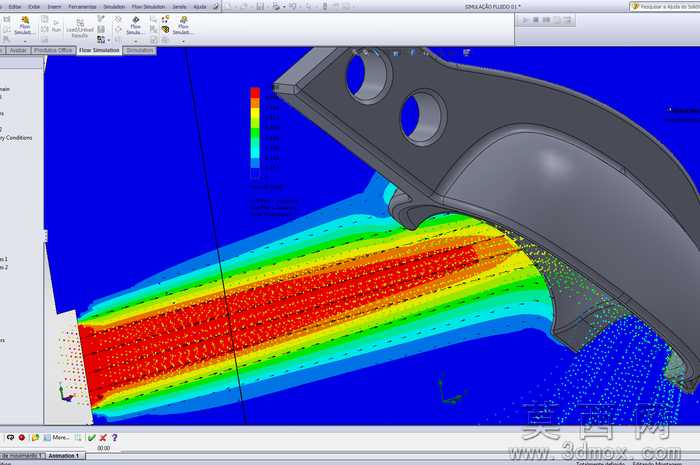Switch to the Produtos Office tab
This screenshot has height=465, width=700.
[x=53, y=50]
